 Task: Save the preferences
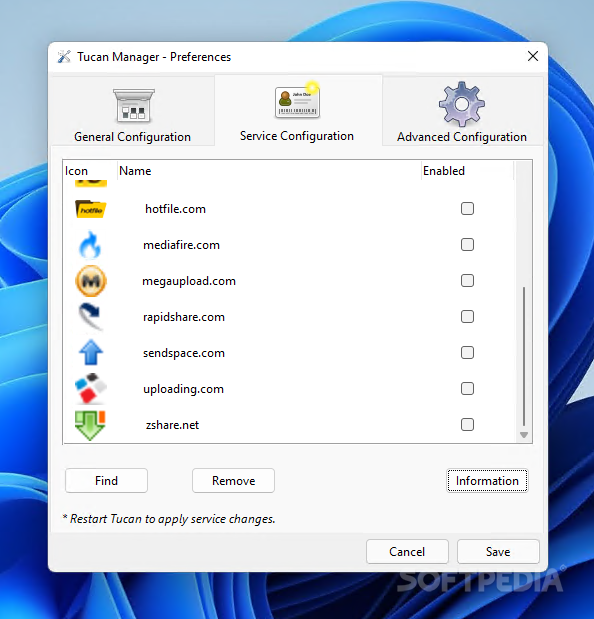pos(498,552)
